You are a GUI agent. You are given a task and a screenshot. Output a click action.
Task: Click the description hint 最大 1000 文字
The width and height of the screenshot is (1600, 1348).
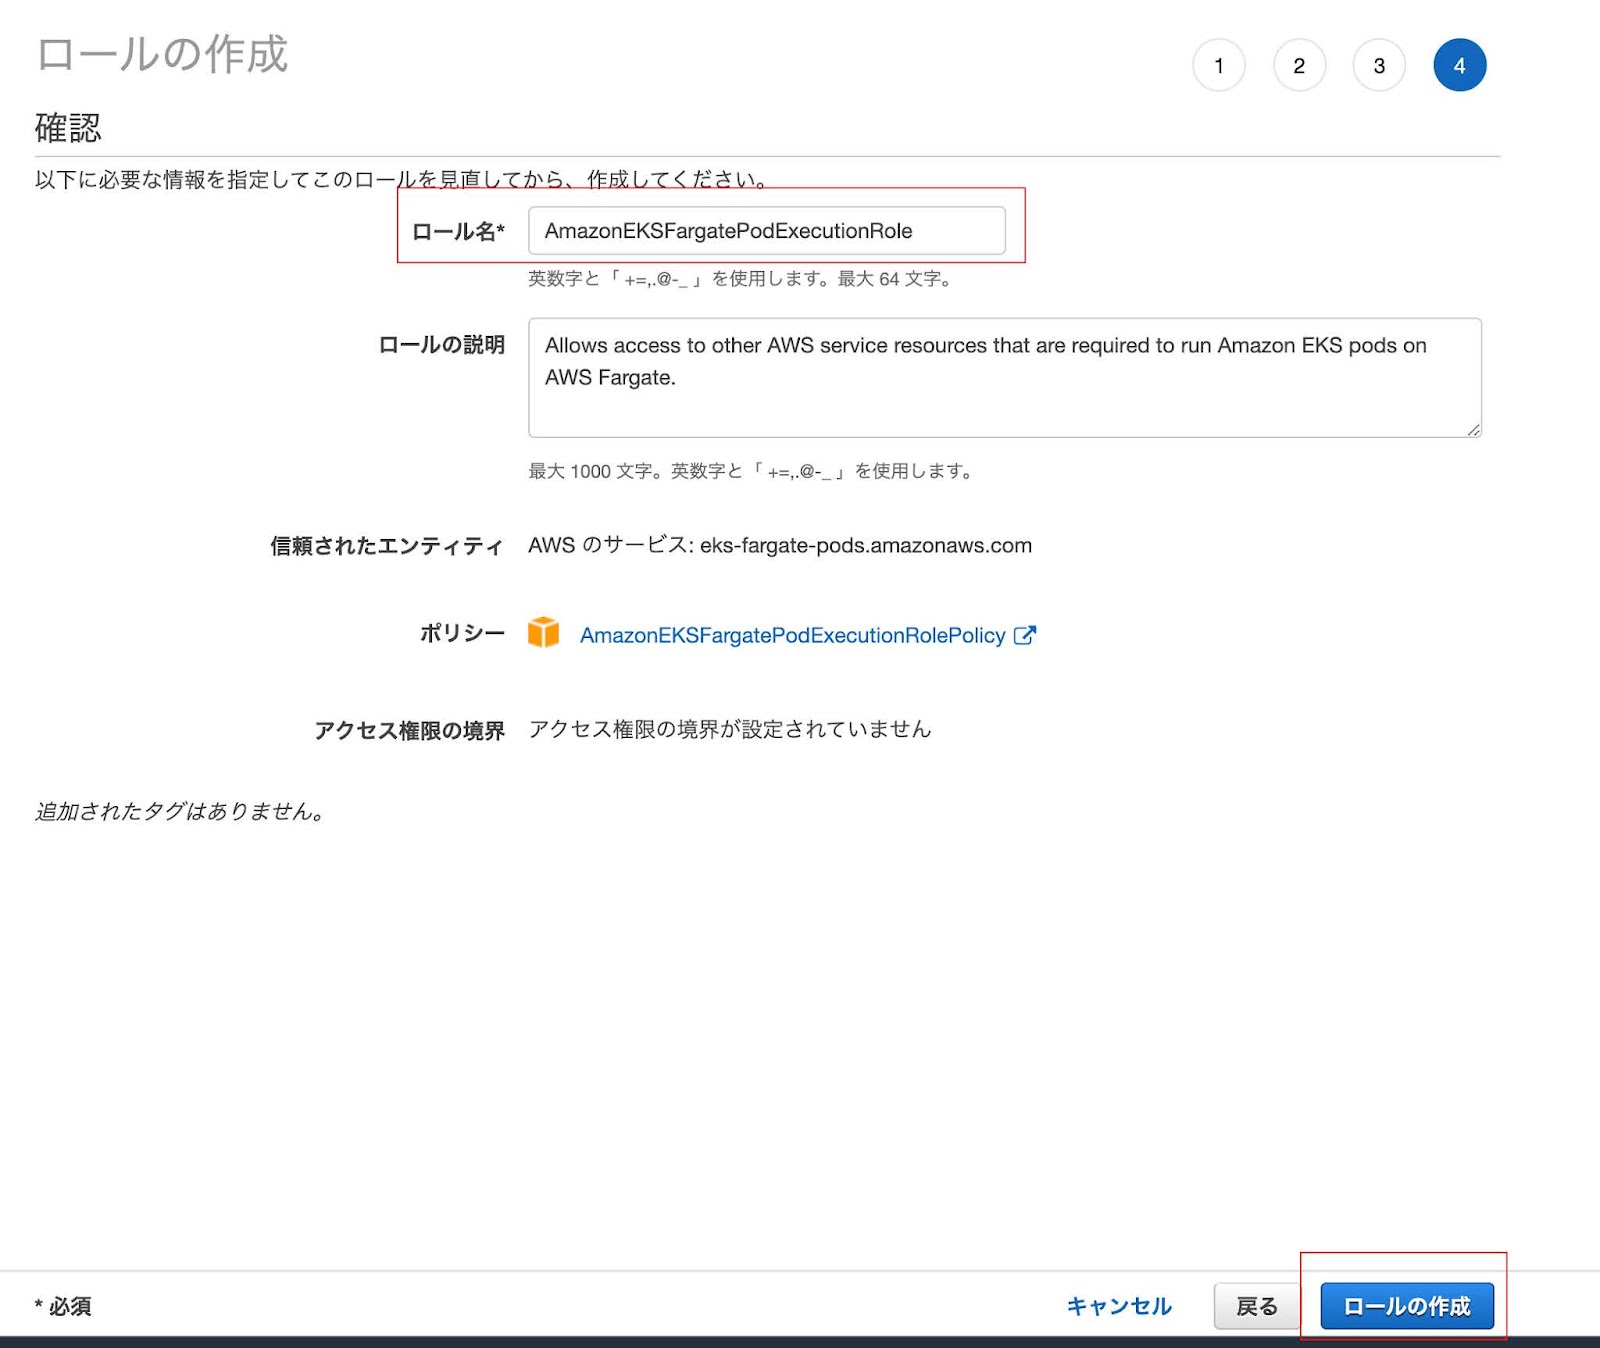point(751,471)
